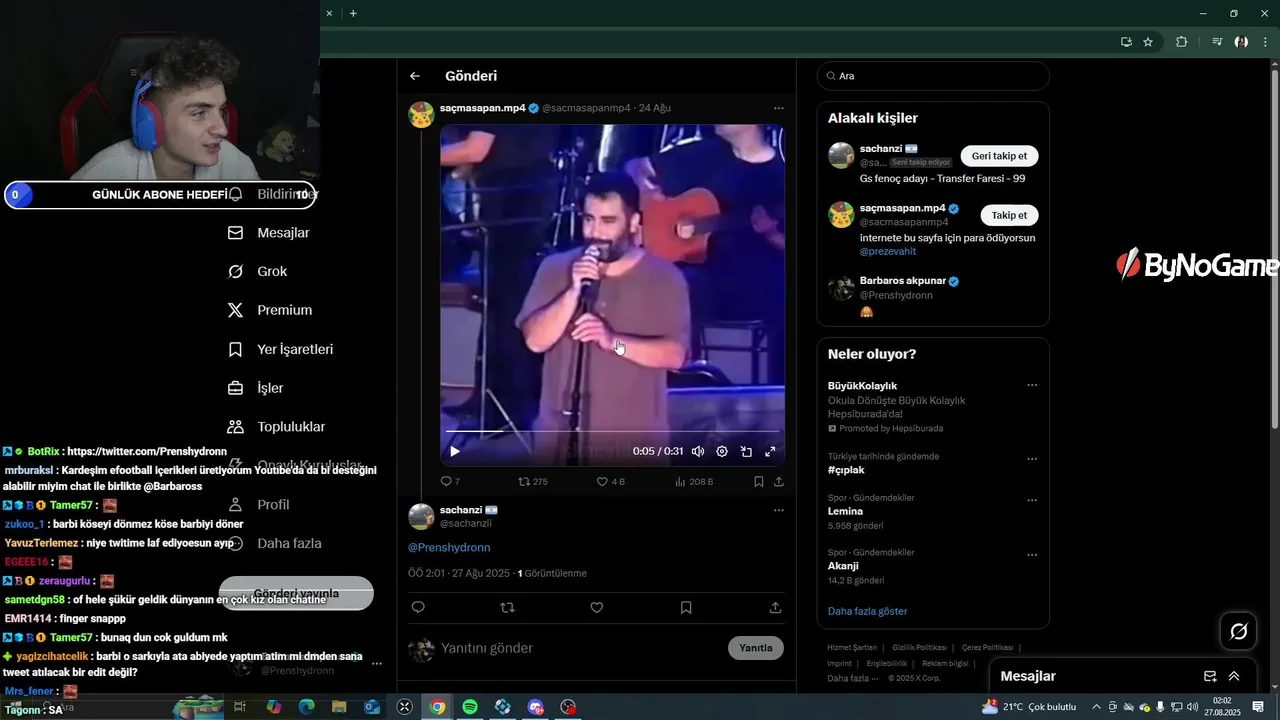Open options for Akanji trend

(x=1032, y=555)
